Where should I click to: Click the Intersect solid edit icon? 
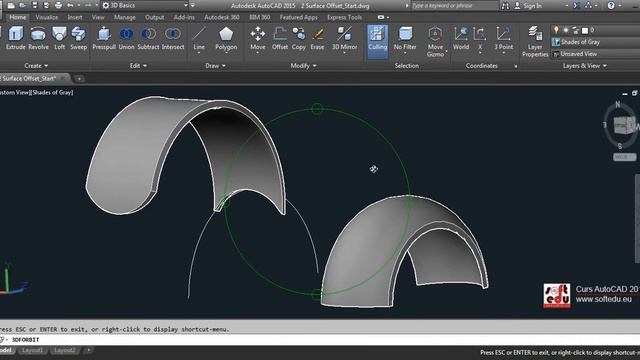coord(173,38)
